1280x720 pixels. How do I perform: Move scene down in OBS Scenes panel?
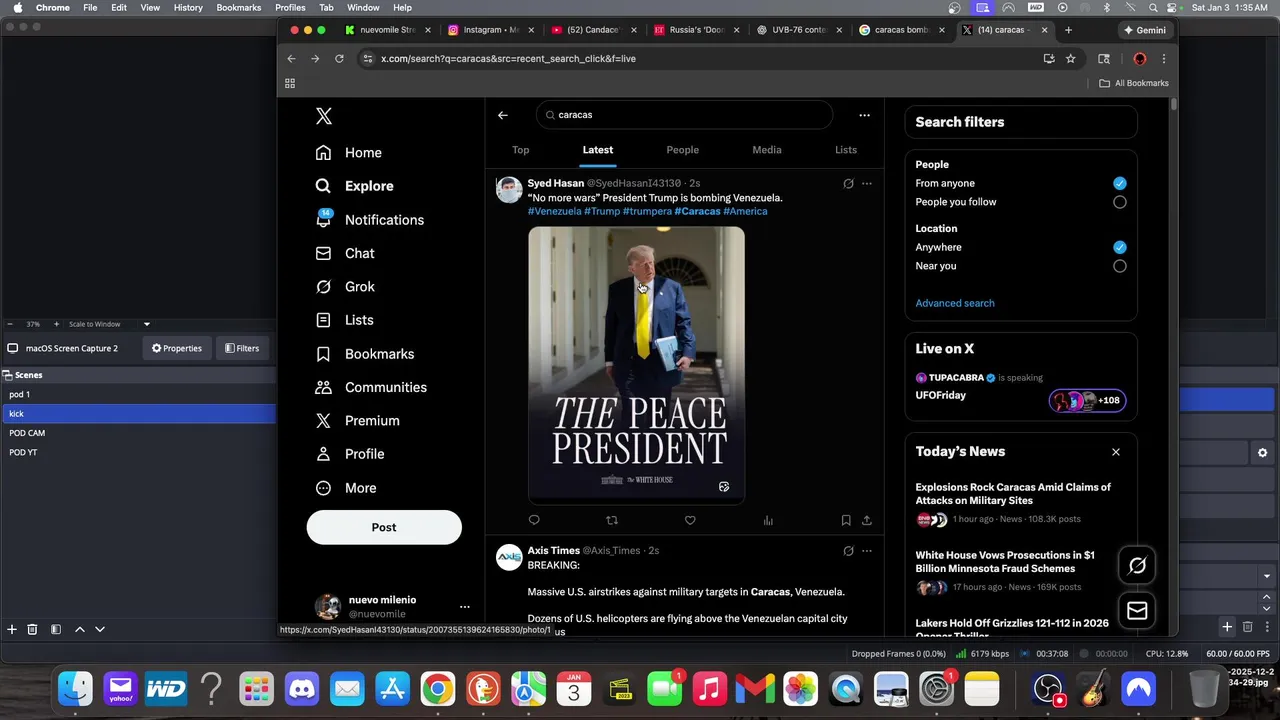pos(100,629)
